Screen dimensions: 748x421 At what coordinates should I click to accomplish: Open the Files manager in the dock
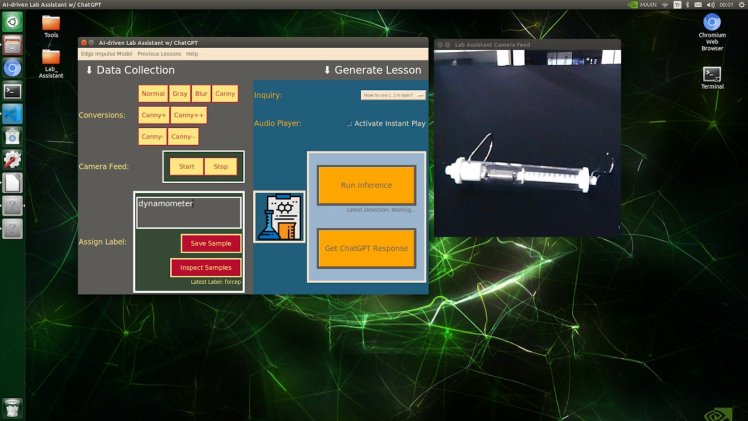12,45
